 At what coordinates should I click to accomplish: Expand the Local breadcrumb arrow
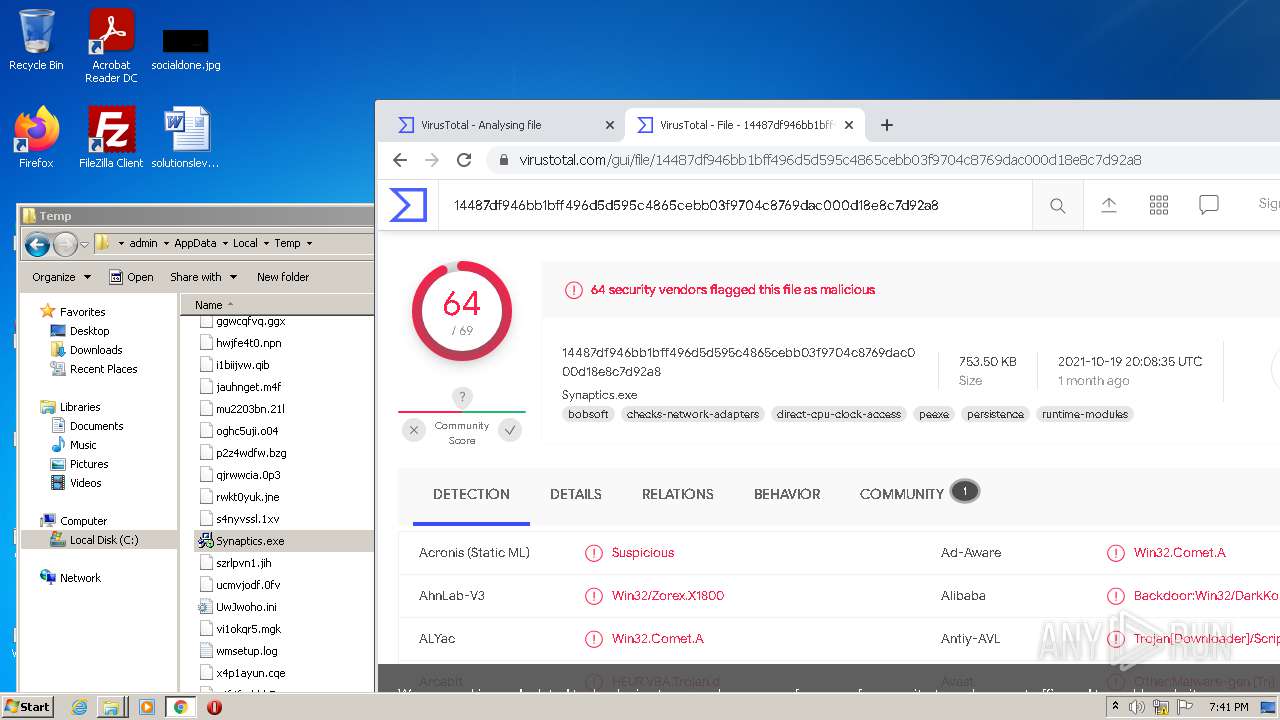pyautogui.click(x=266, y=243)
